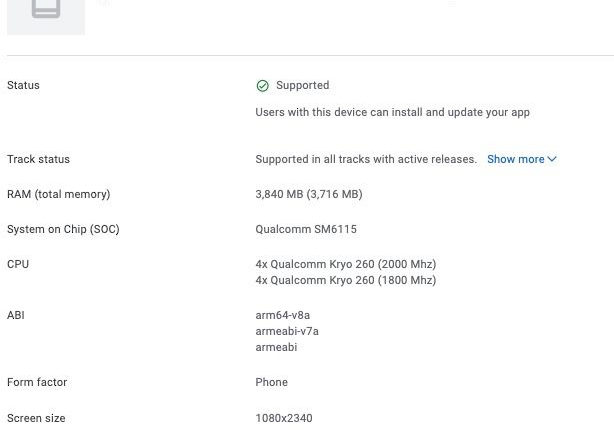This screenshot has width=614, height=430.
Task: Select the Phone form factor value
Action: pyautogui.click(x=271, y=382)
